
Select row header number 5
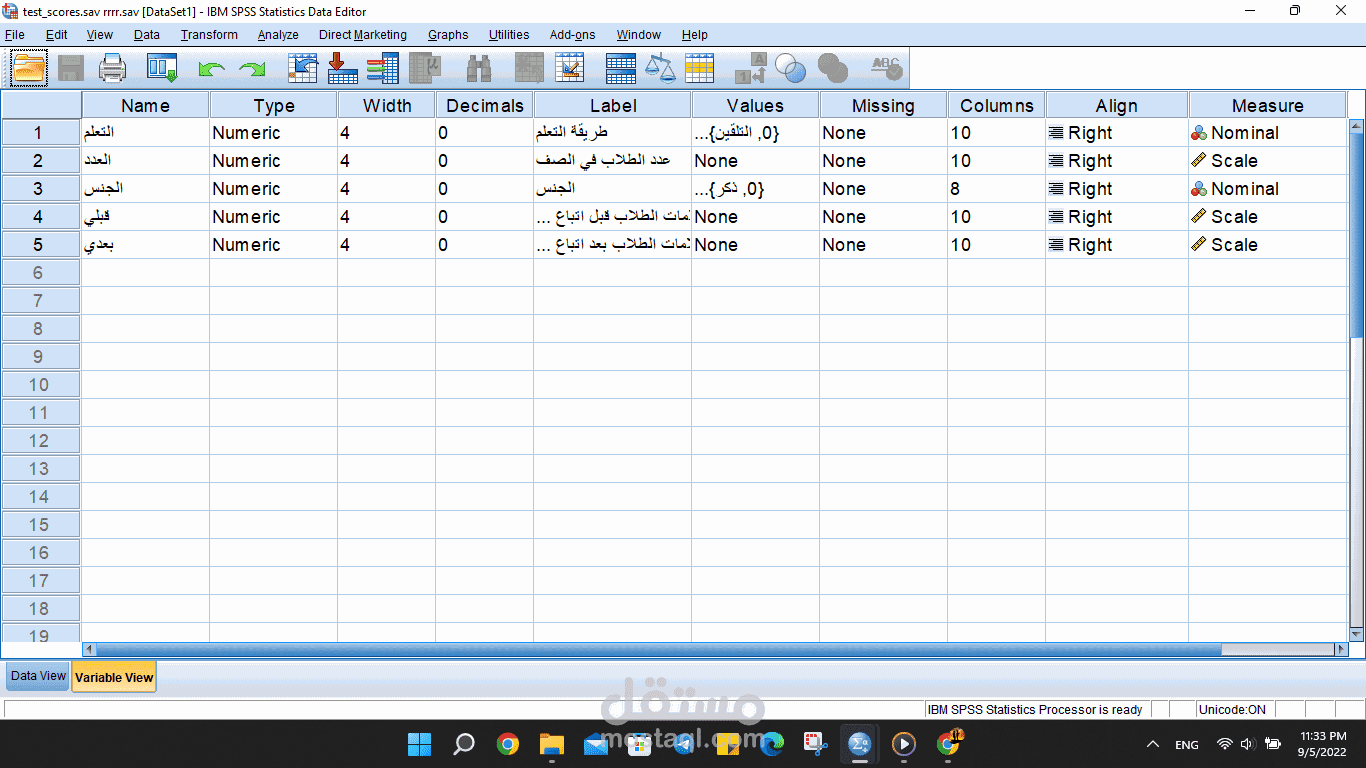40,245
